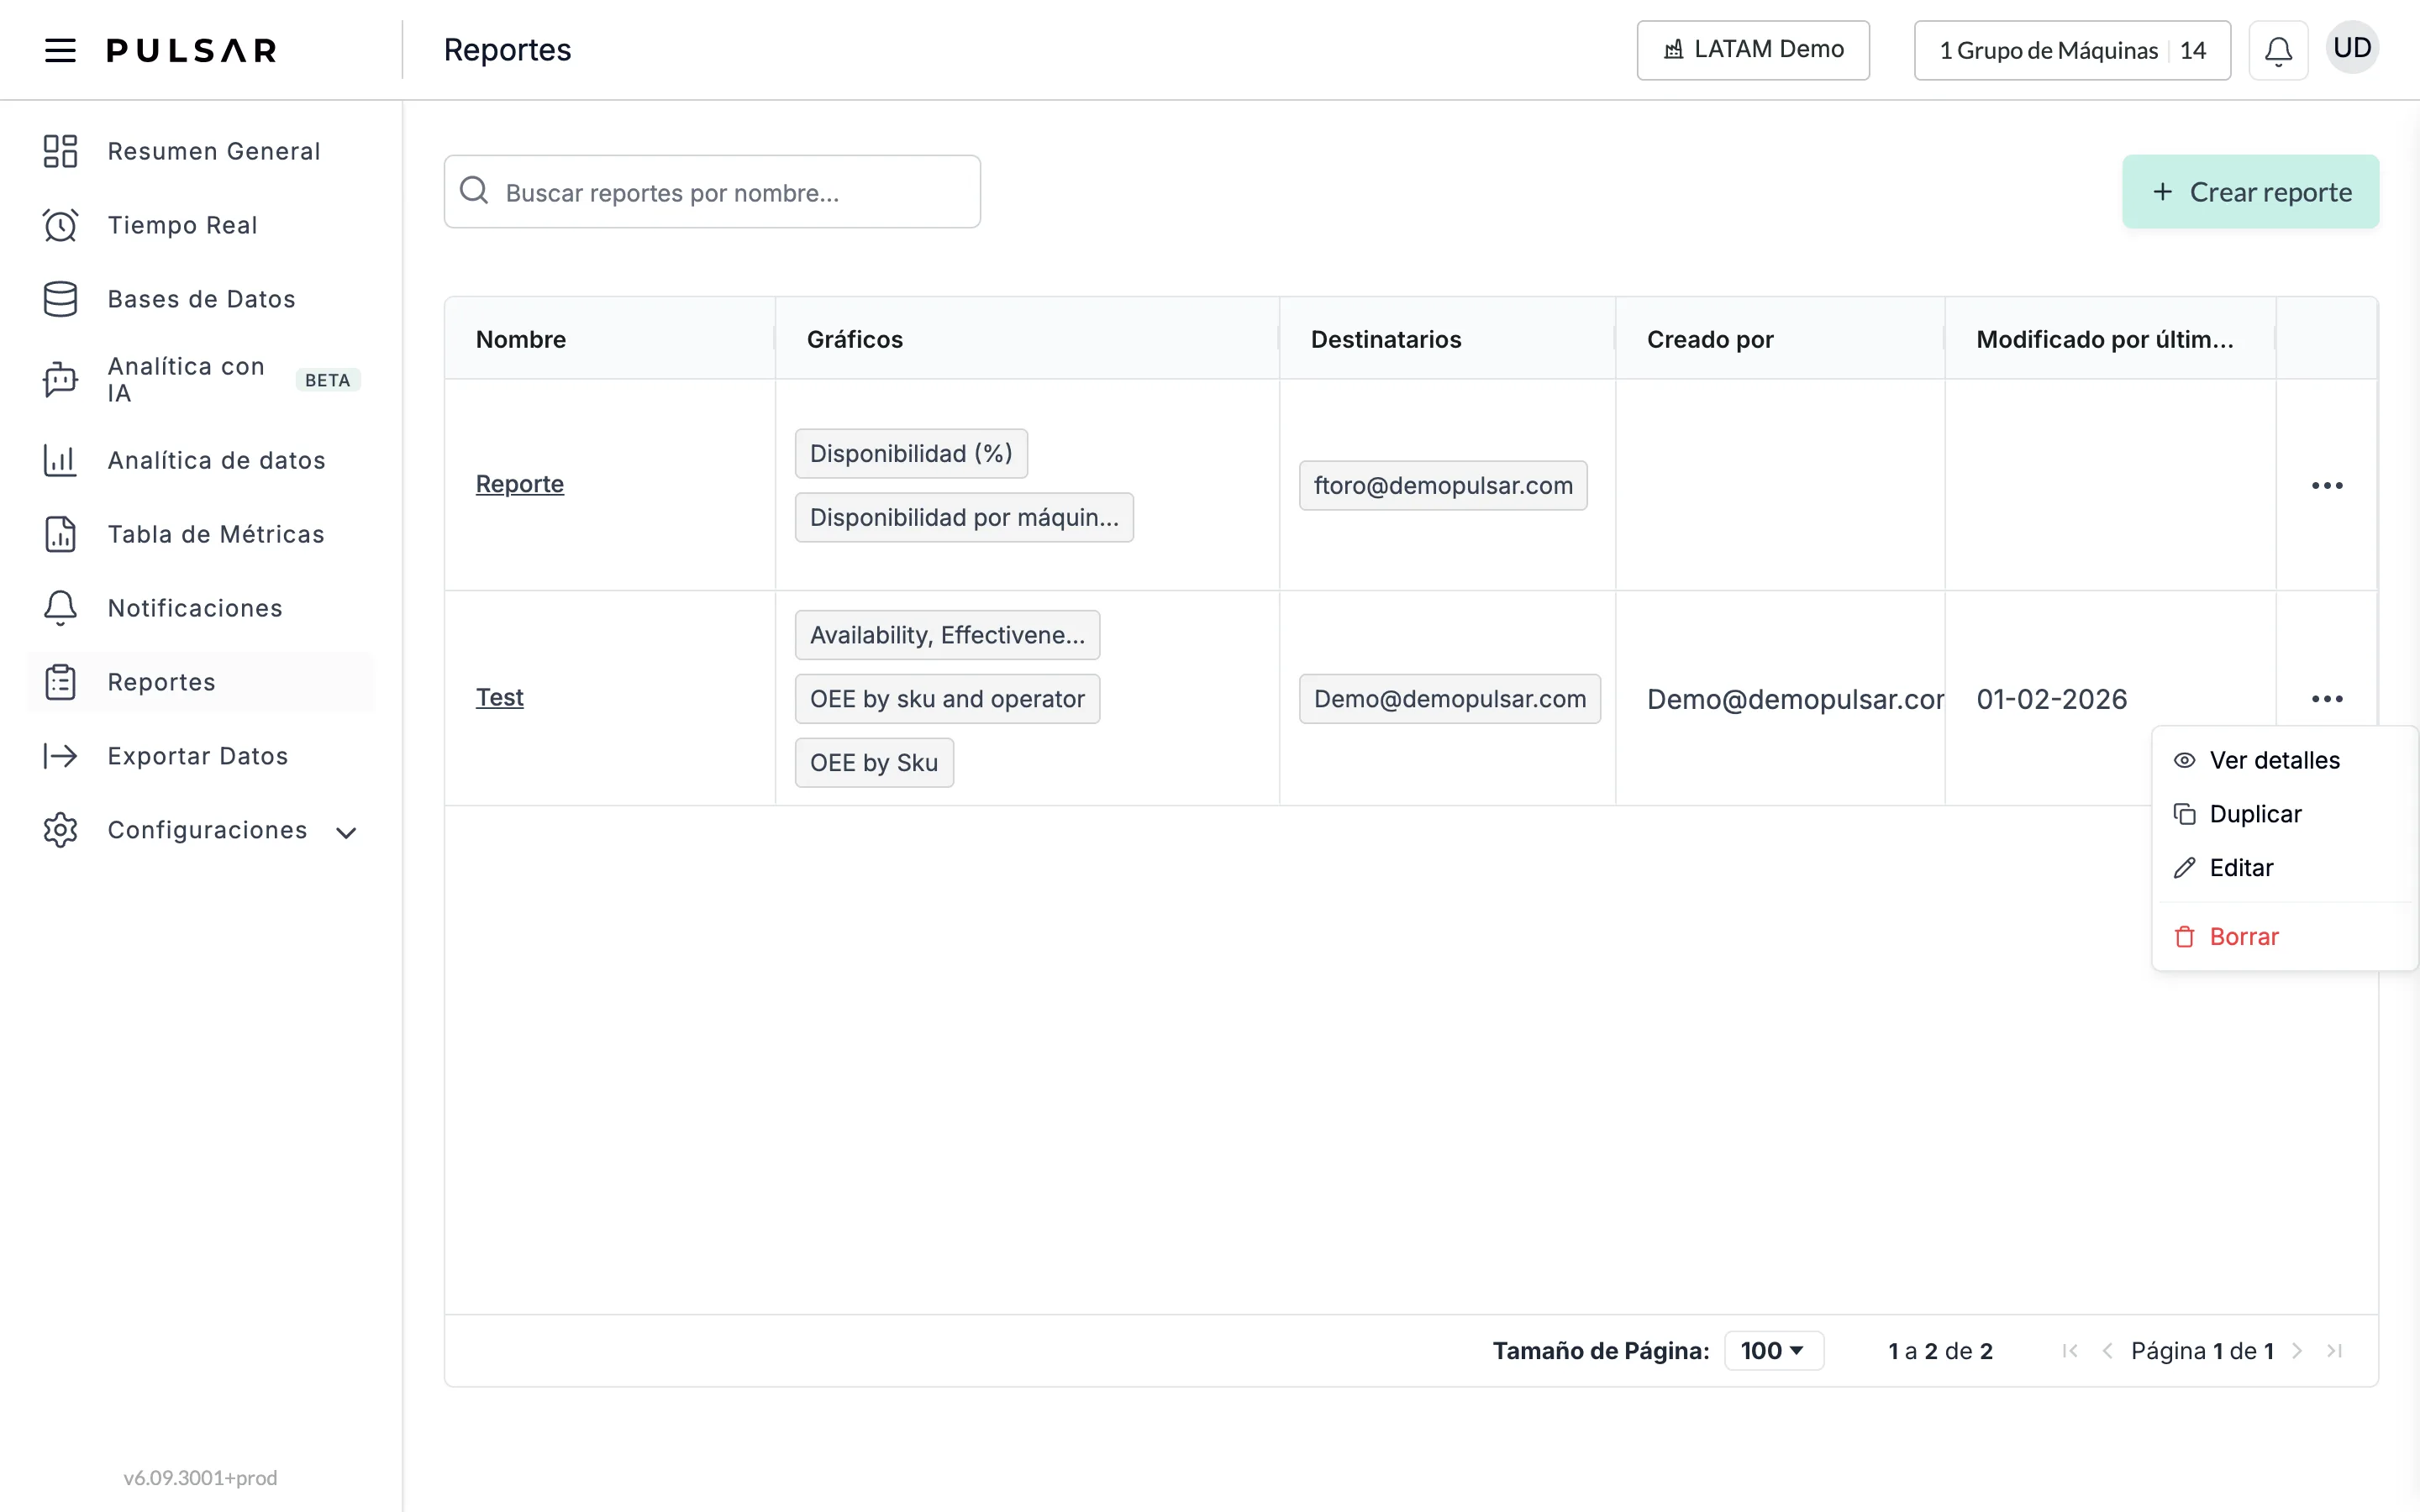Viewport: 2420px width, 1512px height.
Task: Click the Crear reporte button
Action: coord(2250,192)
